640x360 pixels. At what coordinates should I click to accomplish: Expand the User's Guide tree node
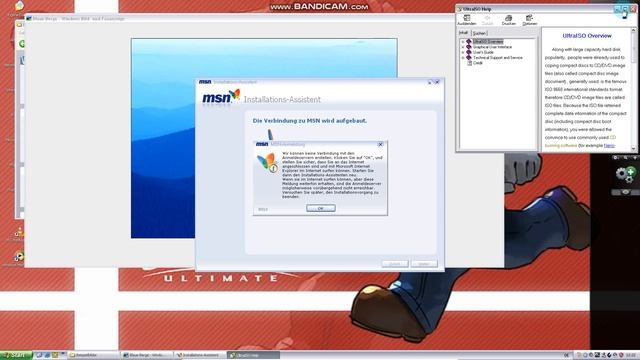click(x=463, y=52)
